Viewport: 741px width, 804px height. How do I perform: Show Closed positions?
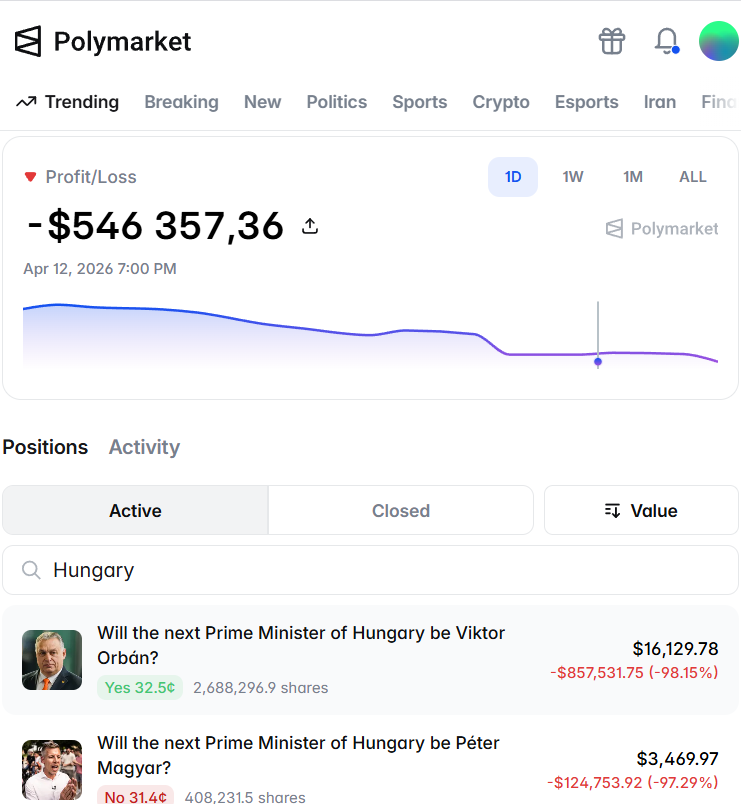401,510
